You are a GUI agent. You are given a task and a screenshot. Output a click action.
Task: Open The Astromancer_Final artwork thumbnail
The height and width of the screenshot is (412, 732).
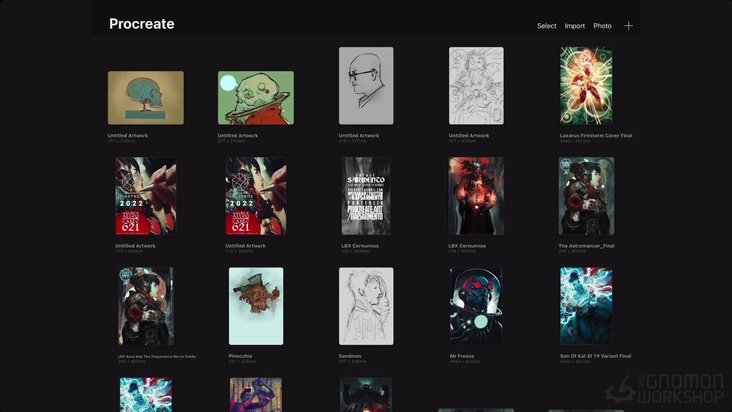[x=586, y=196]
